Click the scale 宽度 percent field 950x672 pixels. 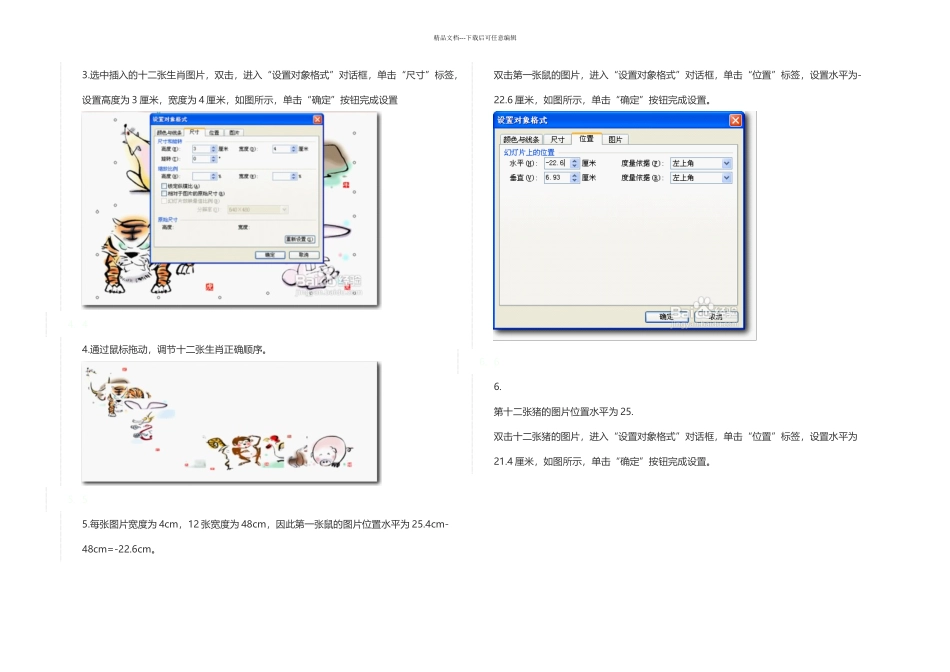(x=282, y=176)
